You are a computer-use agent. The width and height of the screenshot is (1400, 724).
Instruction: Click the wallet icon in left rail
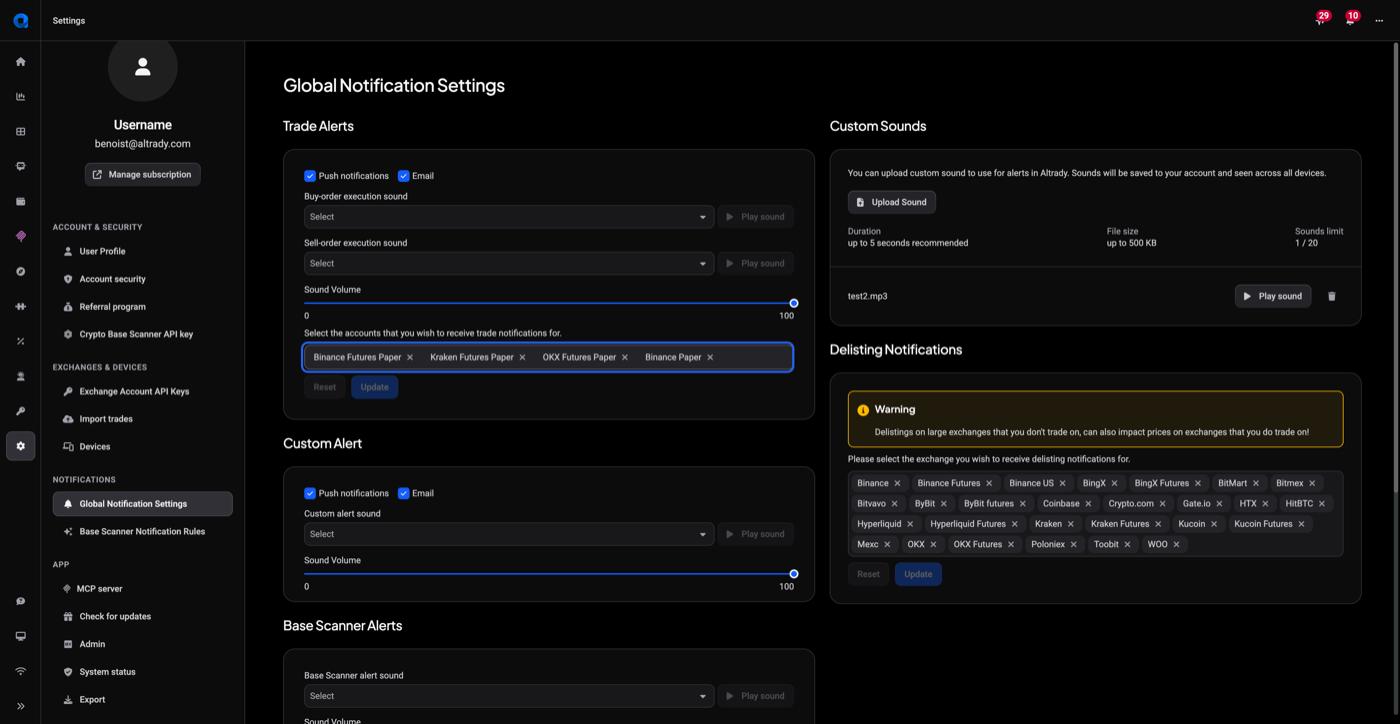point(20,202)
